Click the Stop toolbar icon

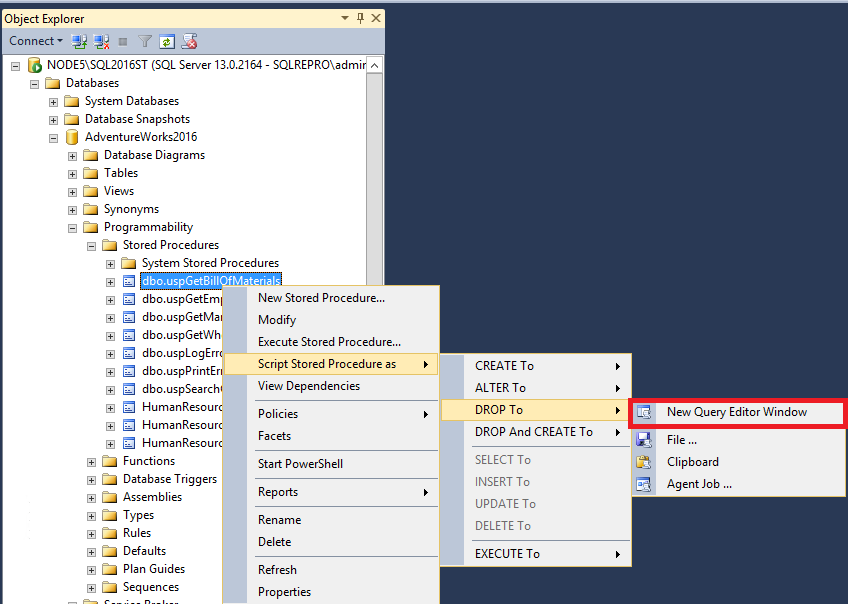coord(123,41)
